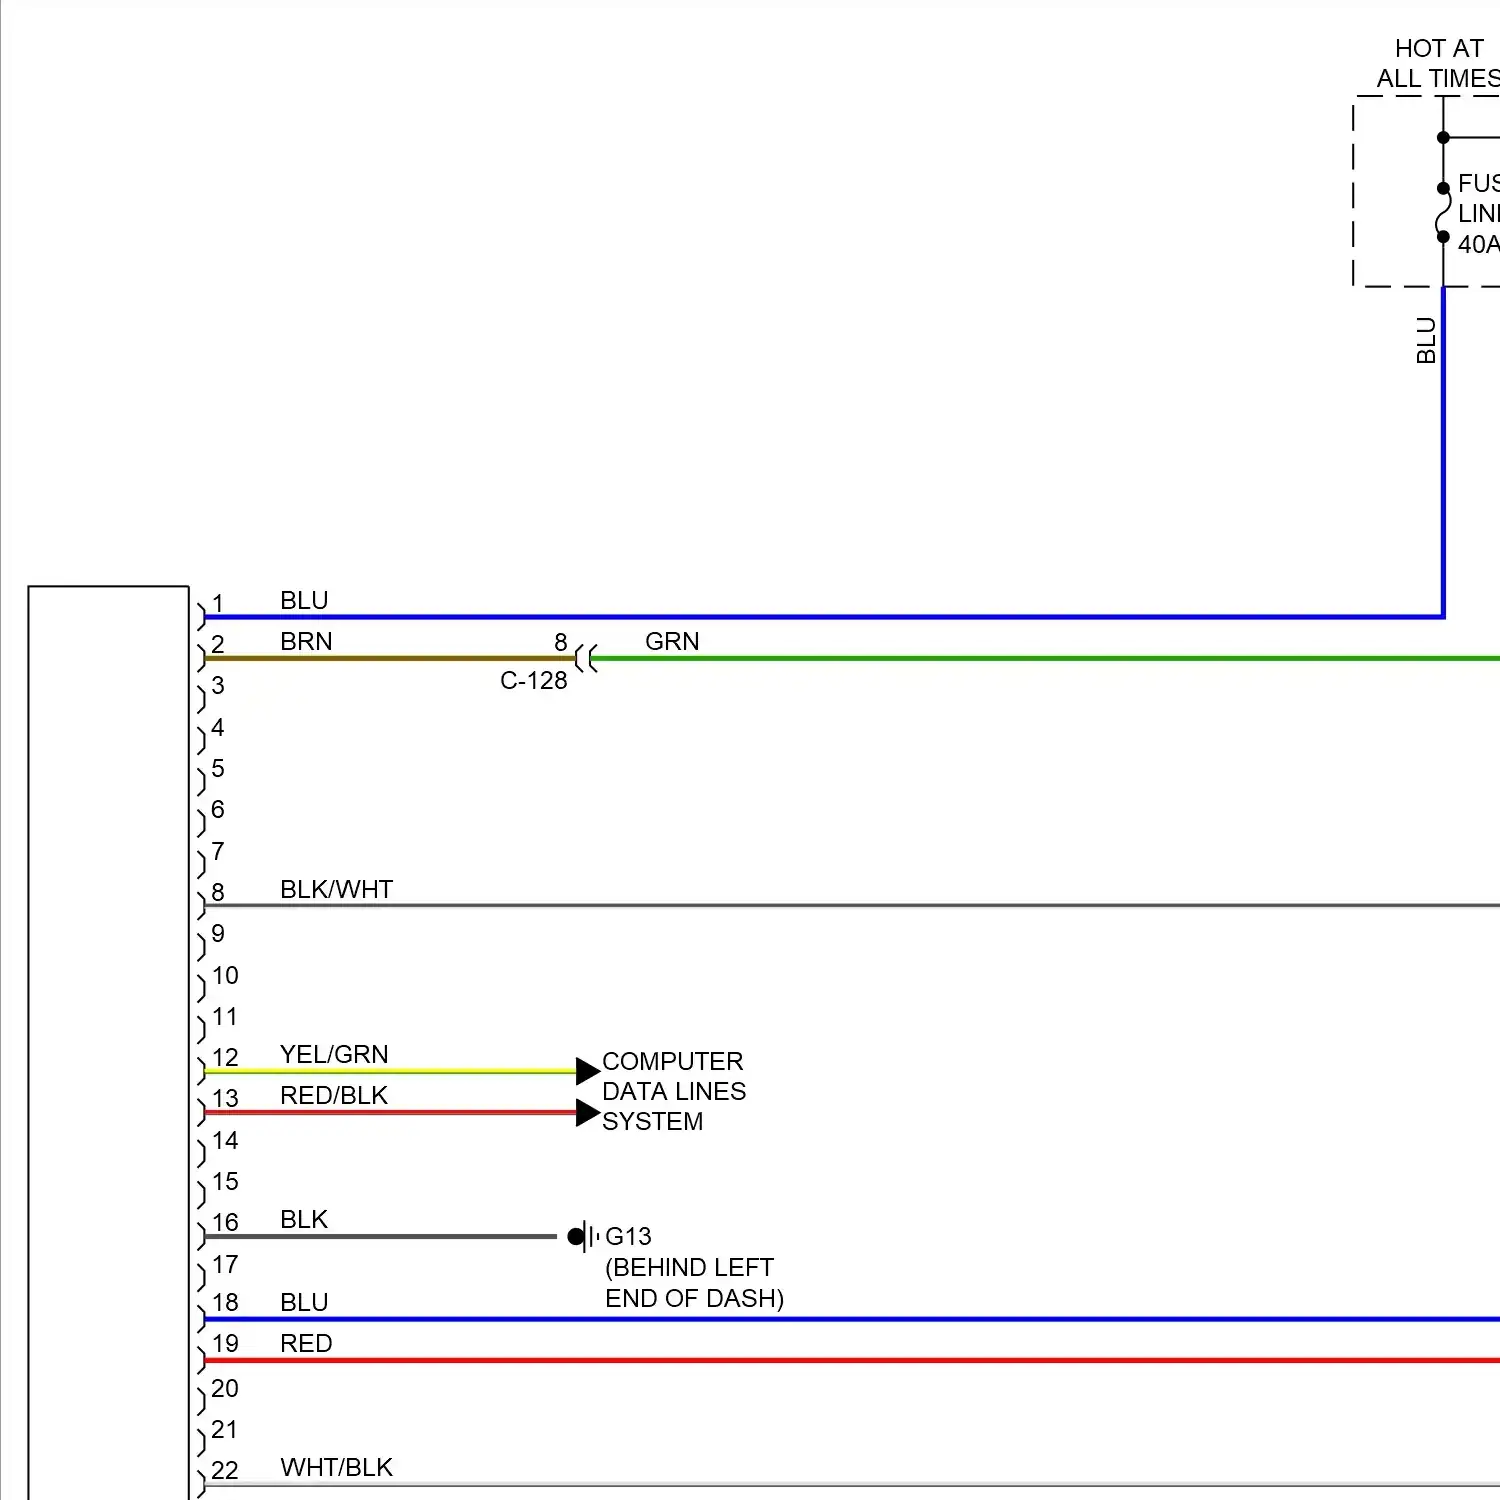The width and height of the screenshot is (1500, 1500).
Task: Click the brown wire from pin 2
Action: pyautogui.click(x=390, y=658)
